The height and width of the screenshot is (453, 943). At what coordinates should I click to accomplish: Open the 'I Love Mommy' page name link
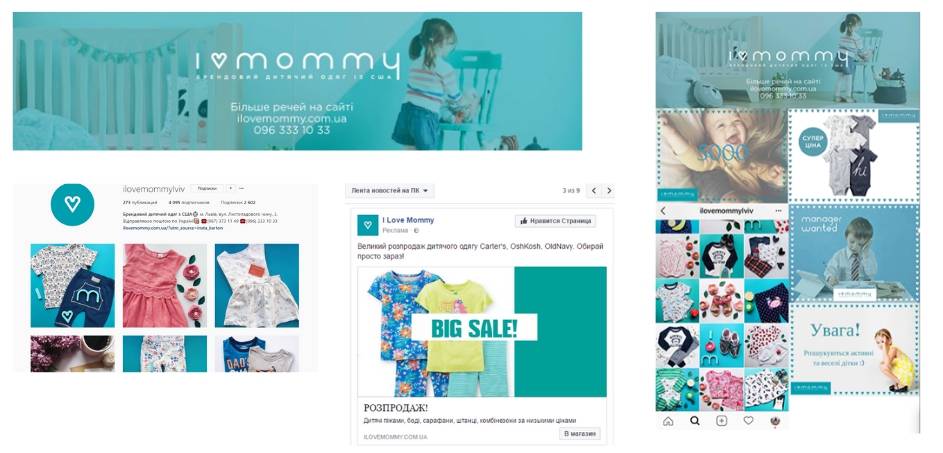click(408, 220)
